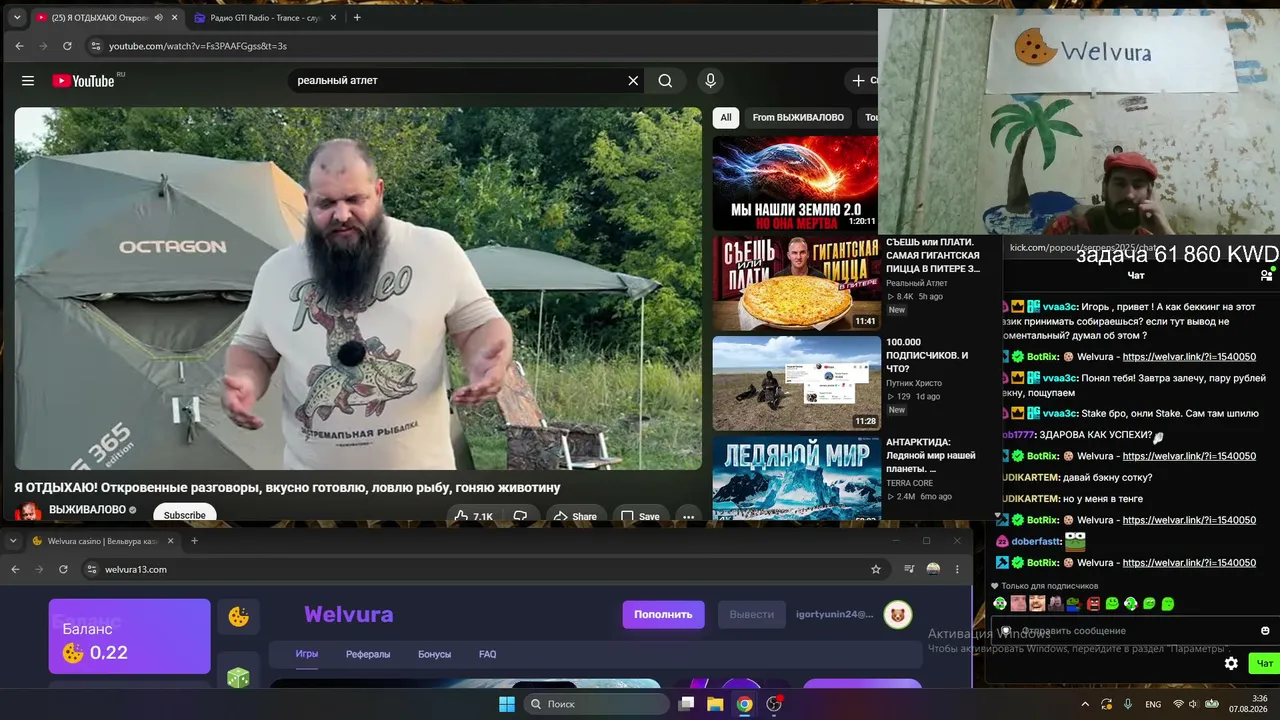Go back in the YouTube browser window
This screenshot has height=720, width=1280.
coord(19,46)
